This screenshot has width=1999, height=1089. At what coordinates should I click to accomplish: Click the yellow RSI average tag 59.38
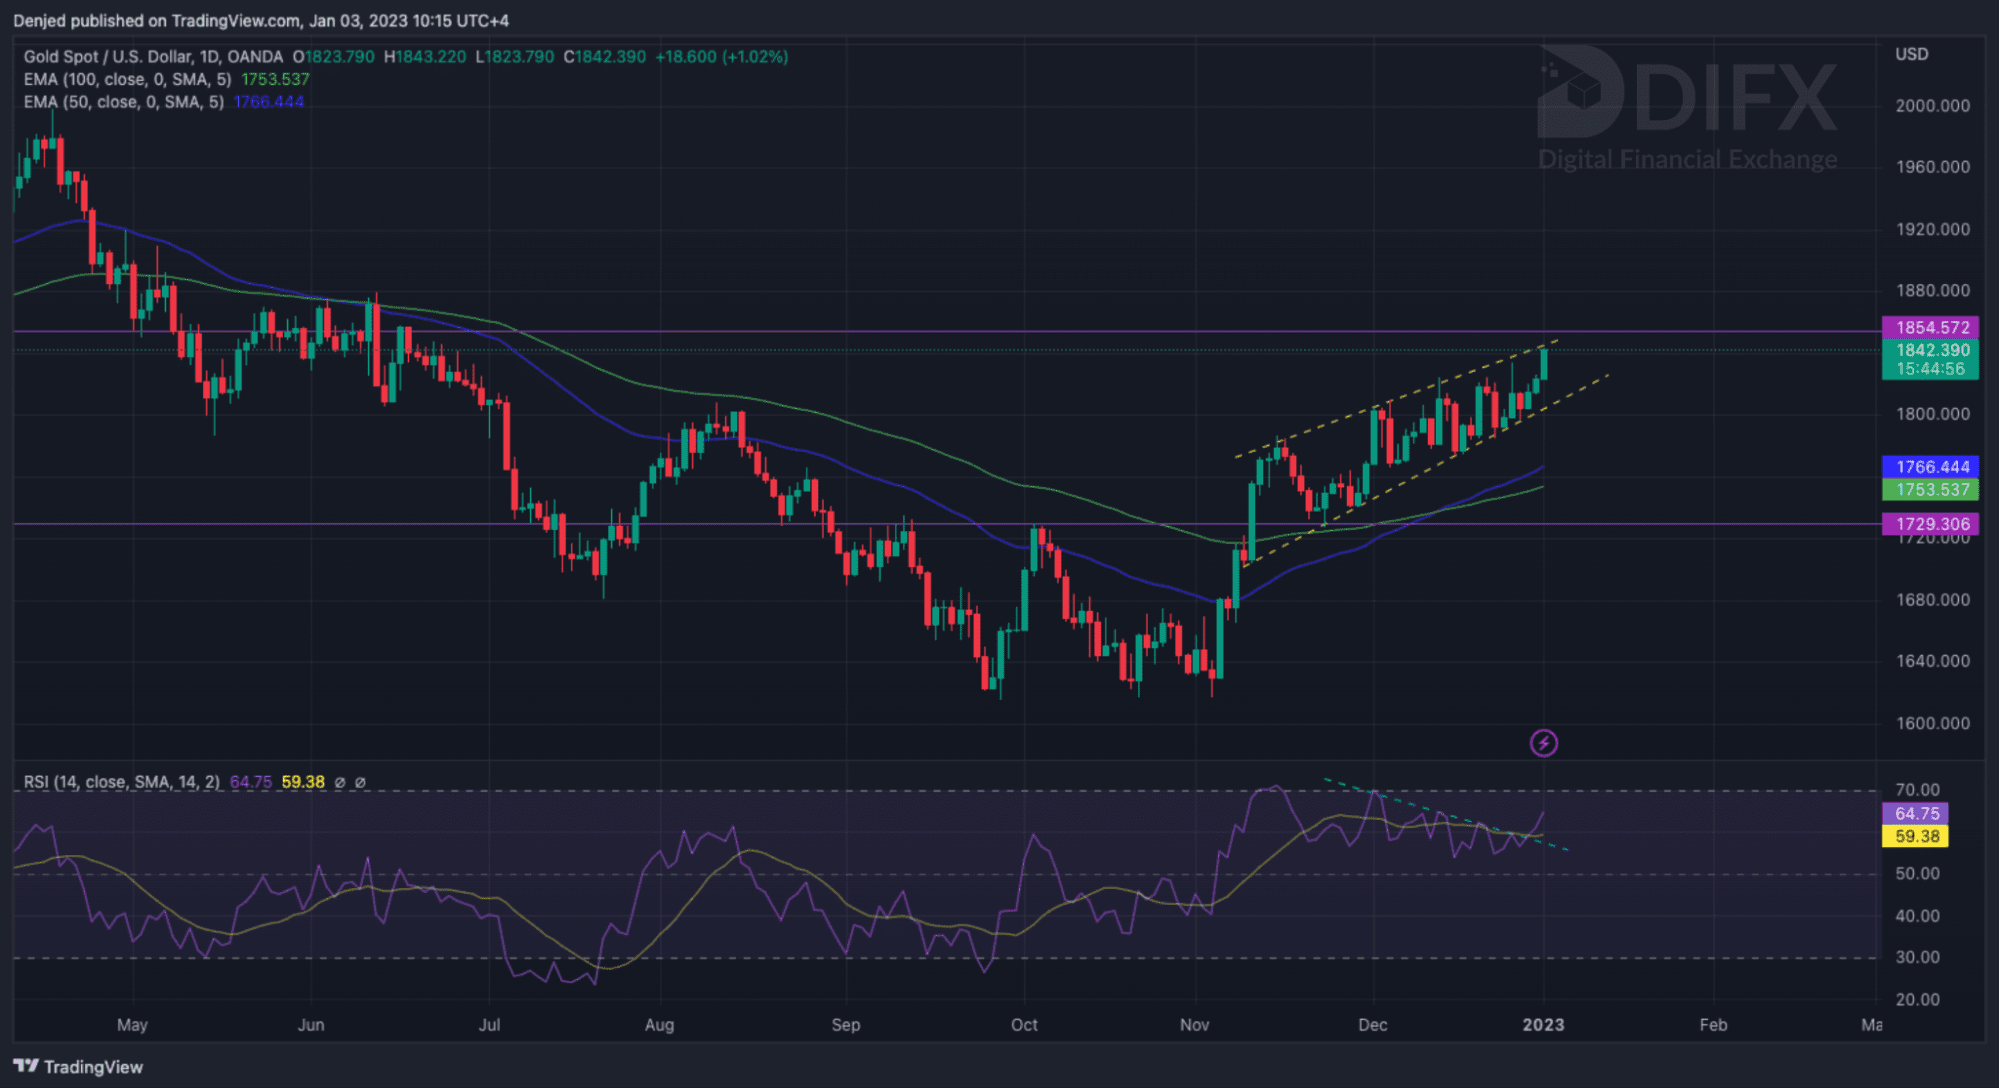coord(1916,837)
